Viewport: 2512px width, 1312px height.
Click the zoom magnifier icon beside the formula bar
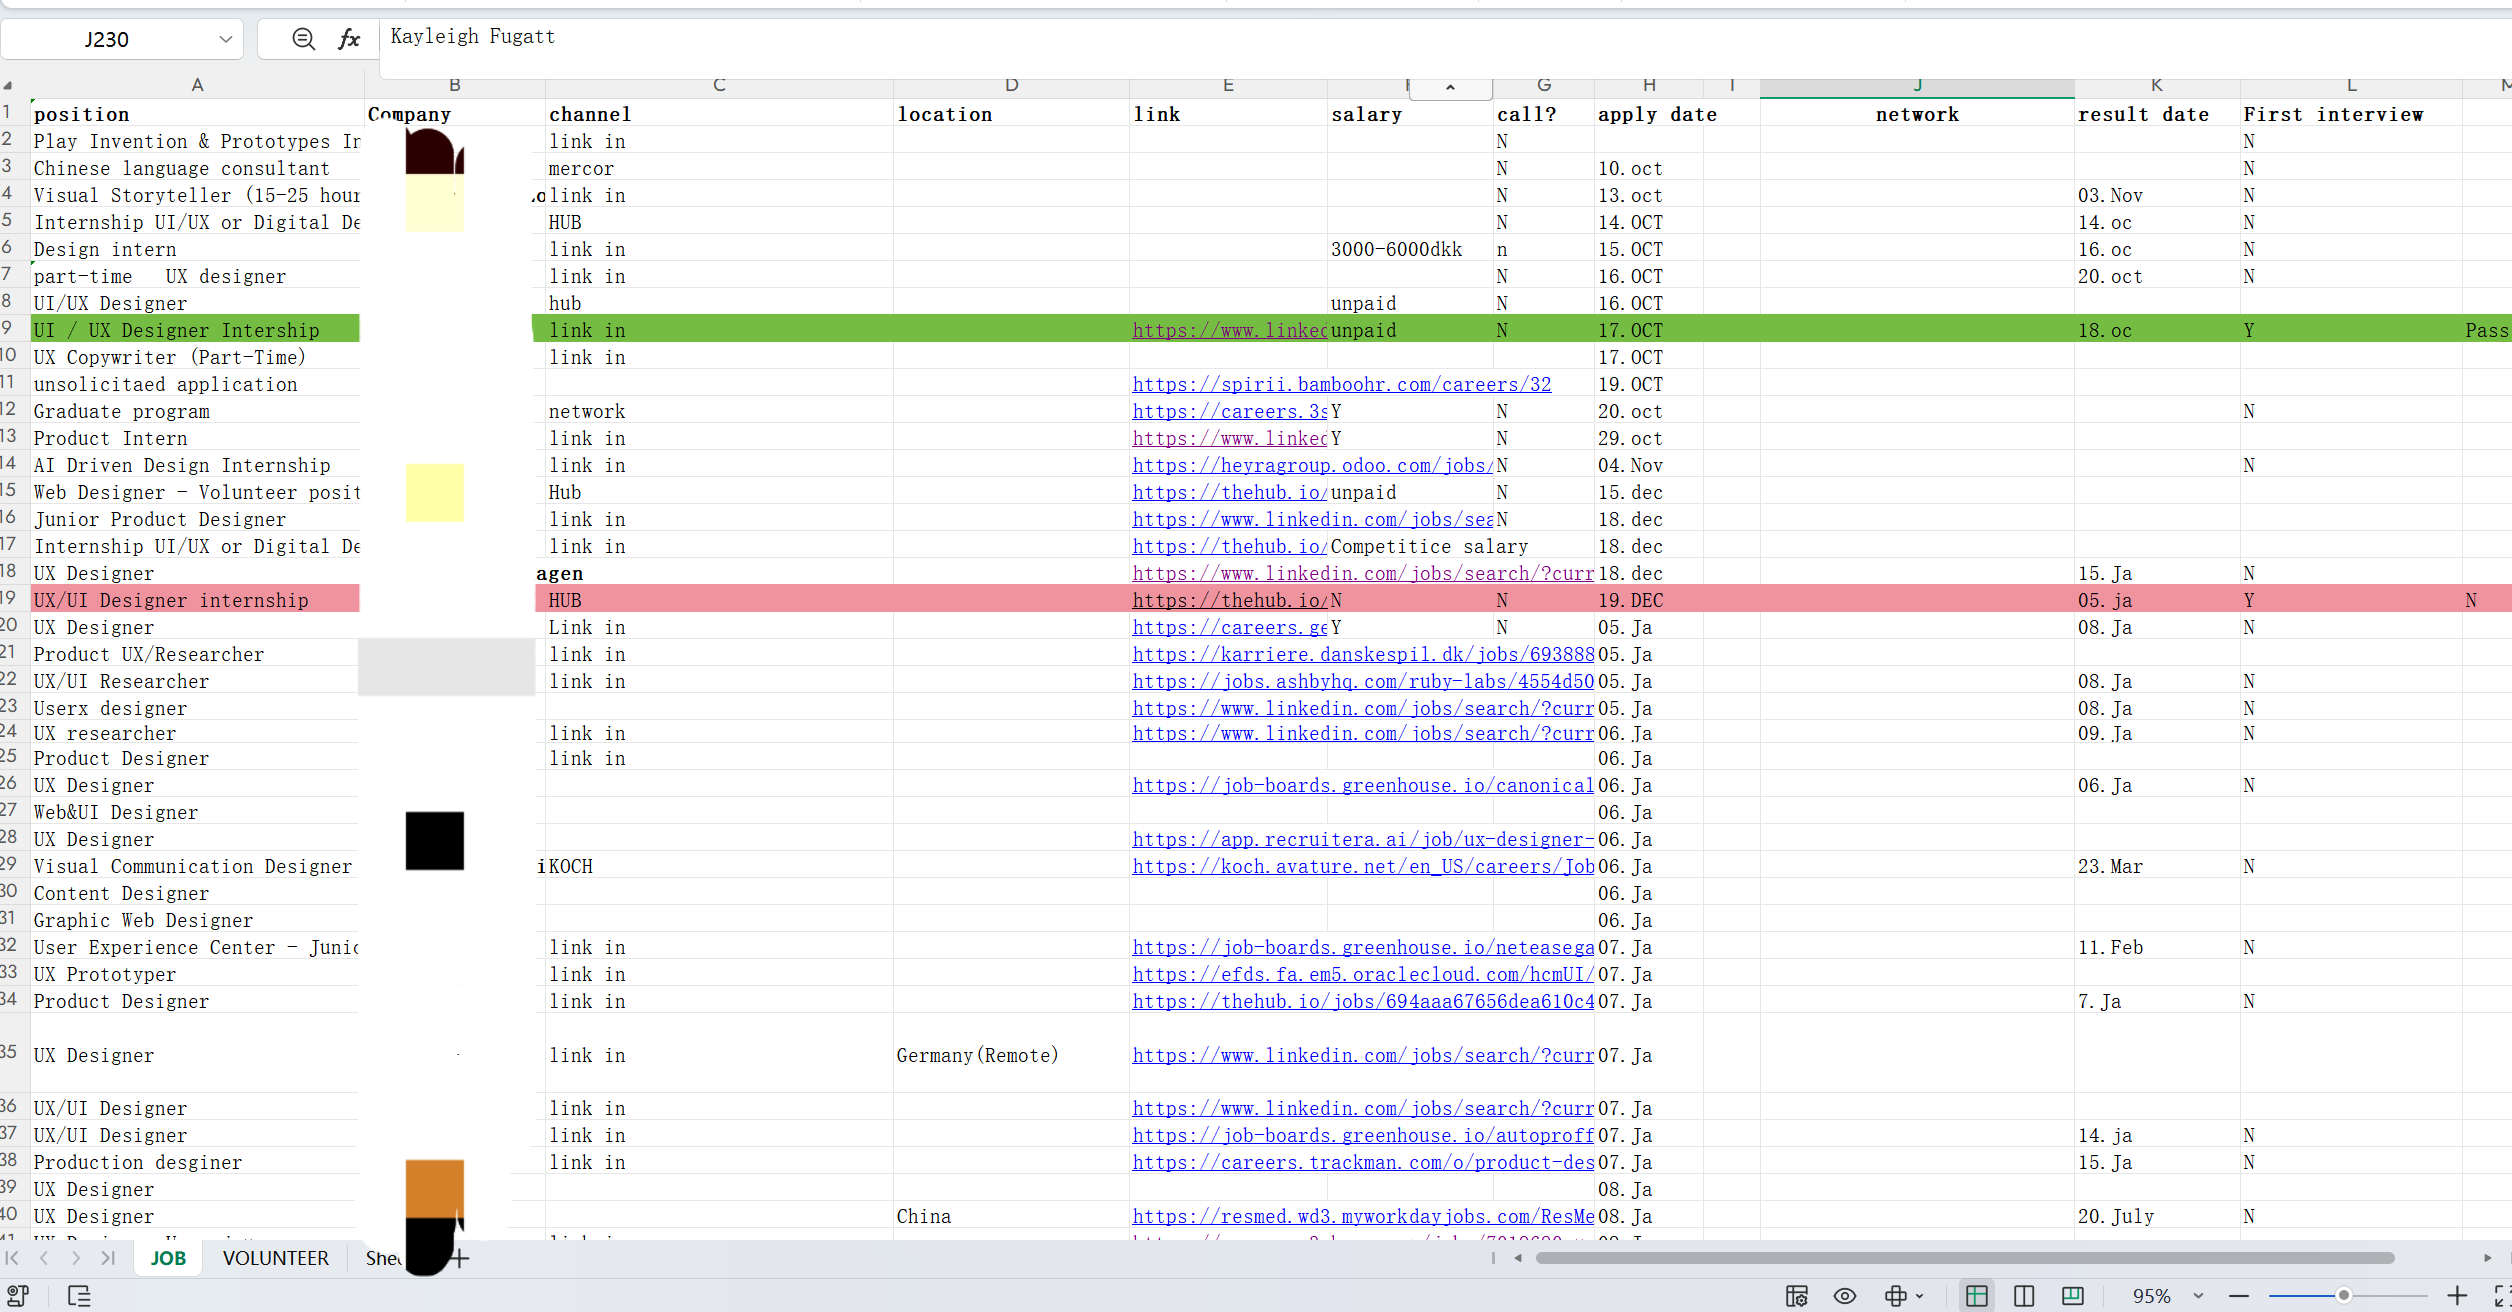303,39
